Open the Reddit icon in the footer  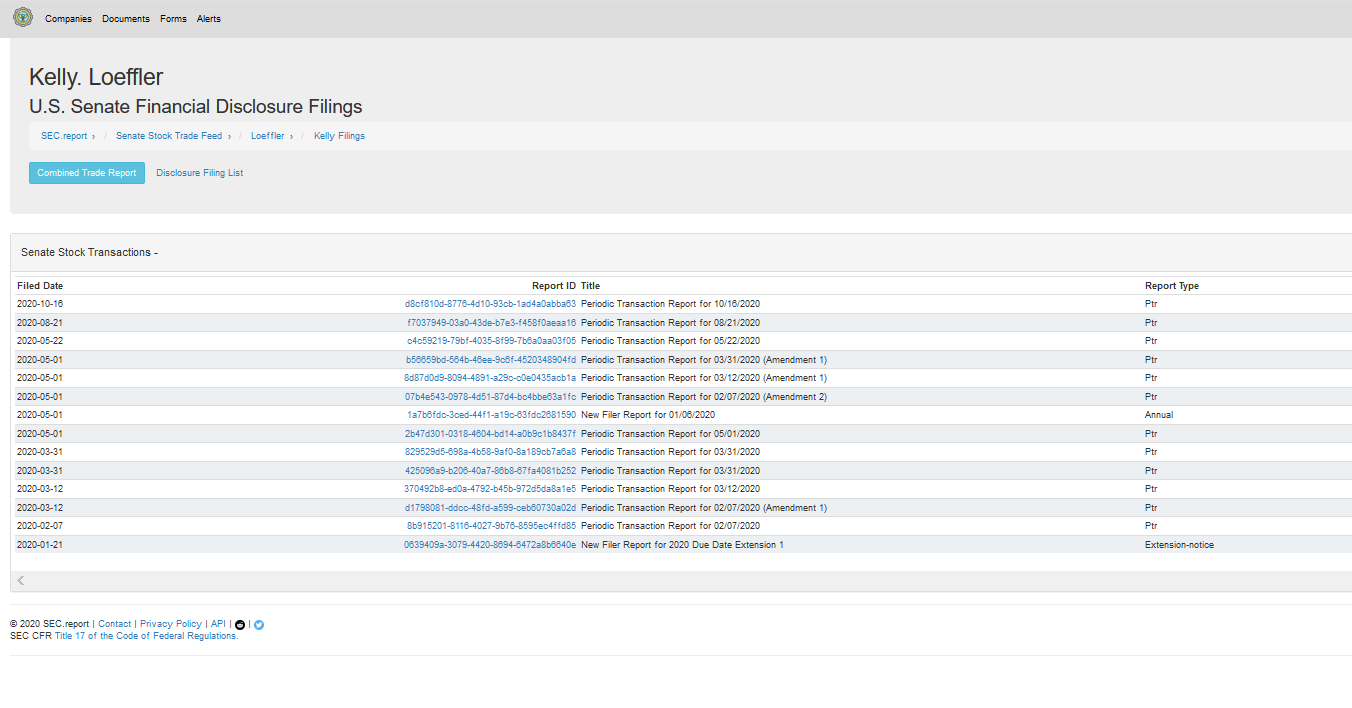(240, 625)
